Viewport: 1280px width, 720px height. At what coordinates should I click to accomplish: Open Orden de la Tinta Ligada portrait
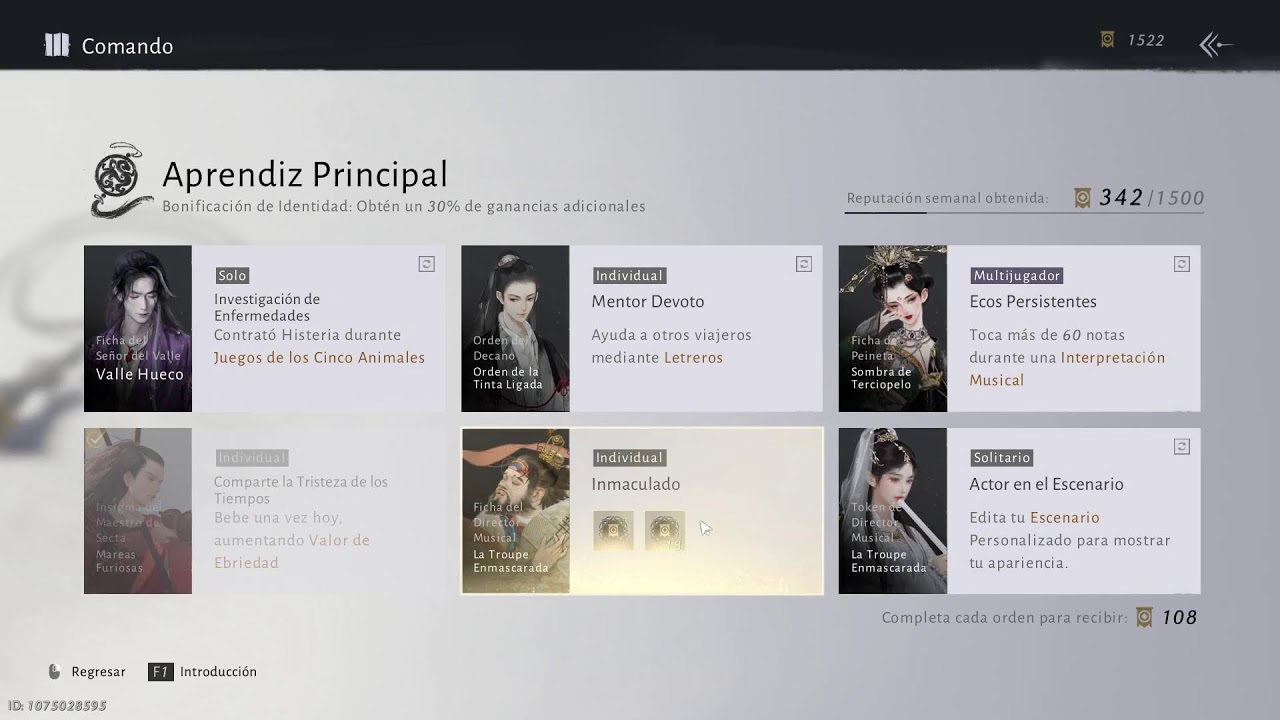pos(515,328)
